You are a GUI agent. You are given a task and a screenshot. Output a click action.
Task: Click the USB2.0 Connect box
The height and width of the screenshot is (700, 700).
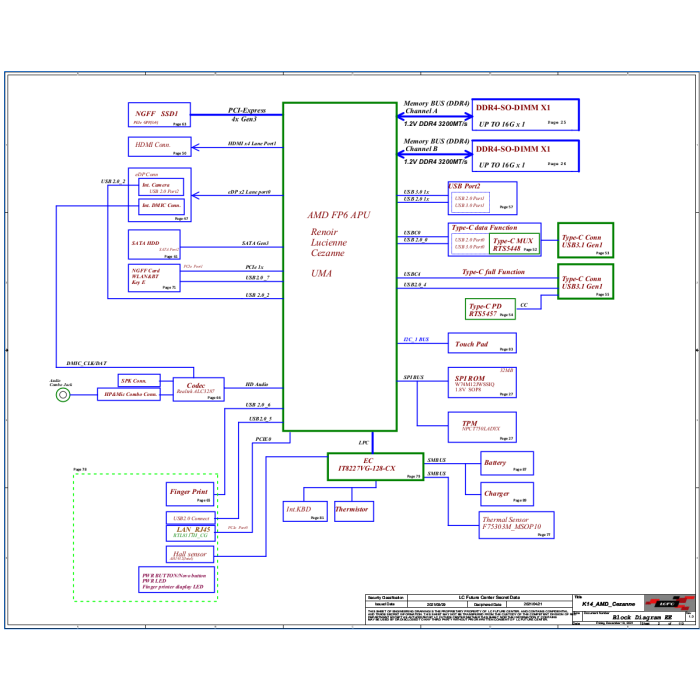pyautogui.click(x=191, y=518)
